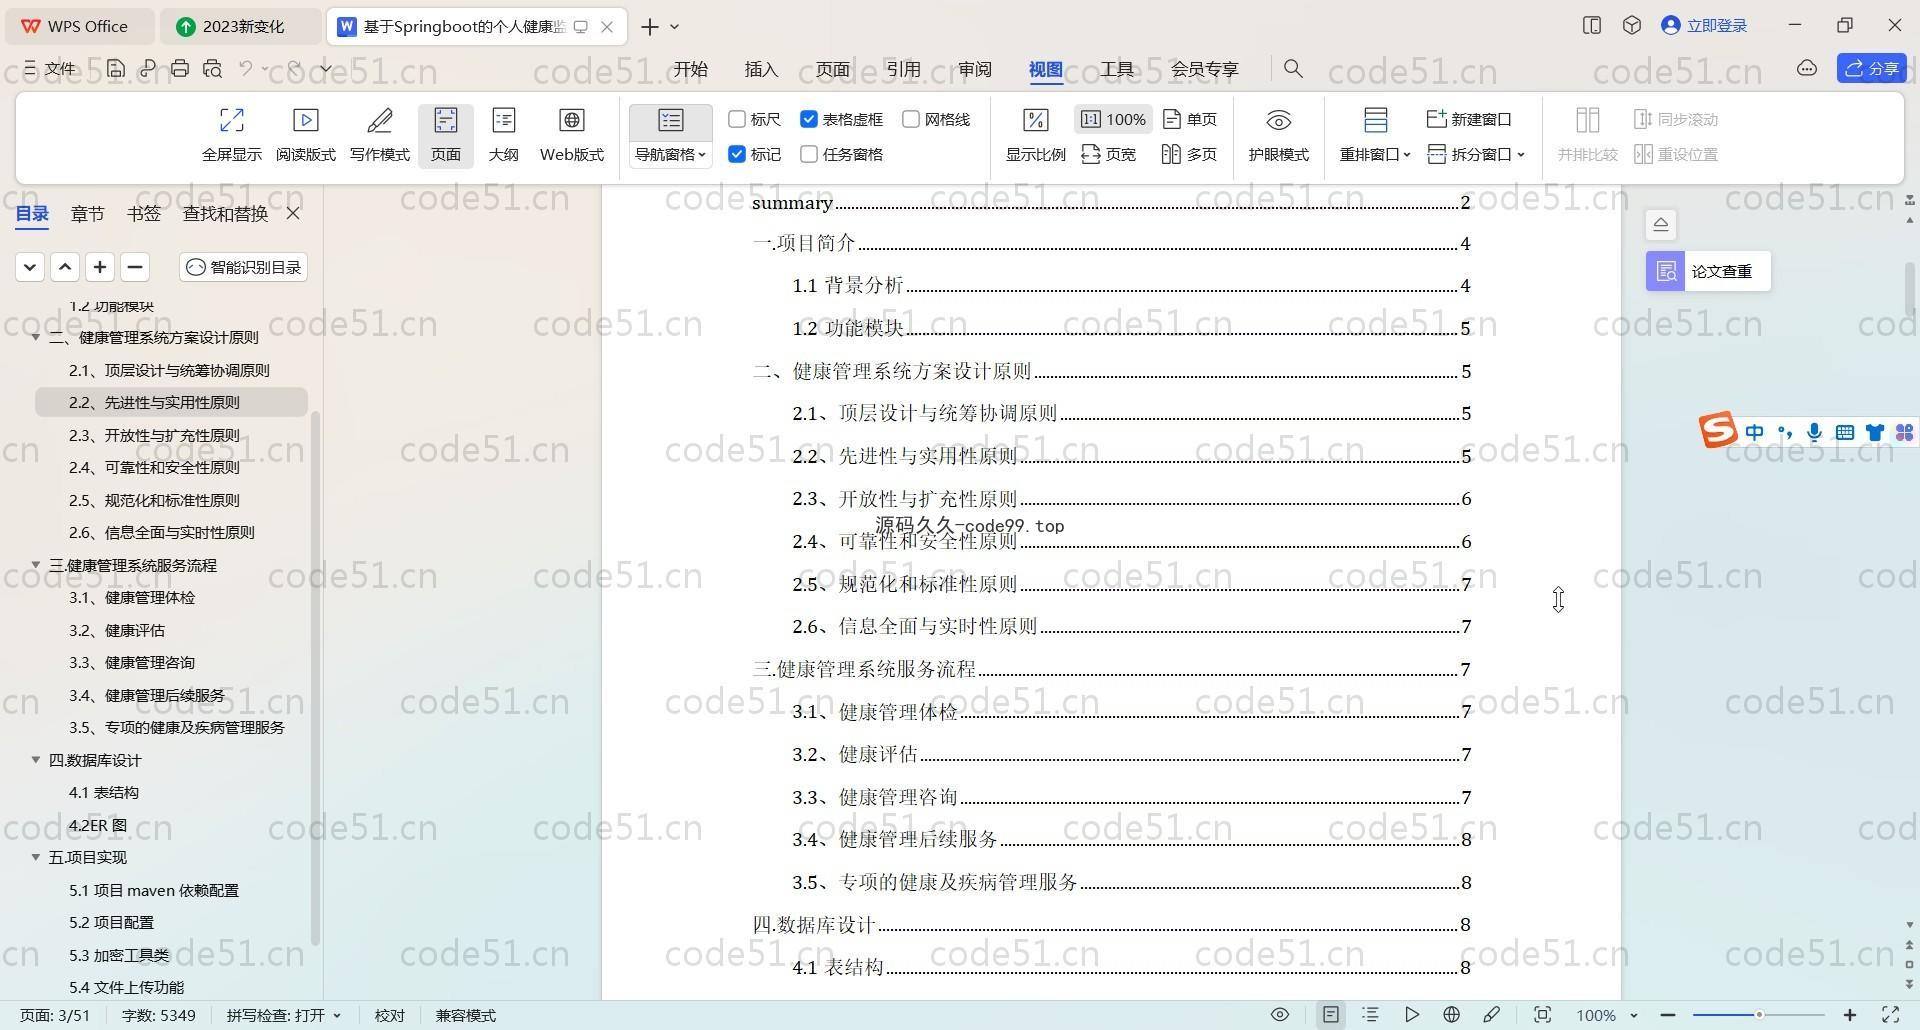Viewport: 1920px width, 1030px height.
Task: Set zoom to 100% in ribbon
Action: [x=1114, y=119]
